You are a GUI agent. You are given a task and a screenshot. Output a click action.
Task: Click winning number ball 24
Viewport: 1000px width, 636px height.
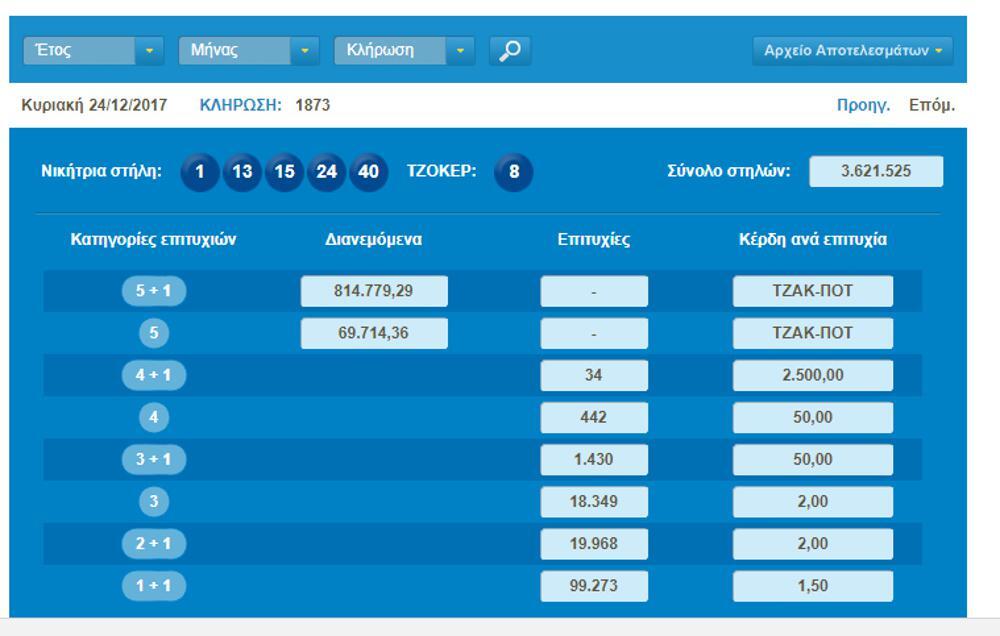click(x=327, y=172)
